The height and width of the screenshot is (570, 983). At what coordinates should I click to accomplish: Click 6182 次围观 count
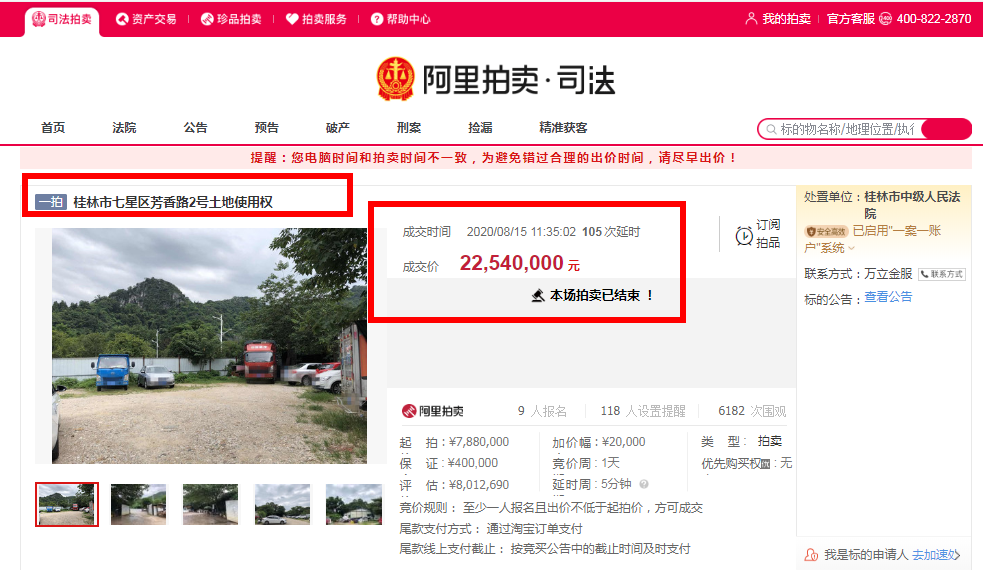[x=752, y=411]
